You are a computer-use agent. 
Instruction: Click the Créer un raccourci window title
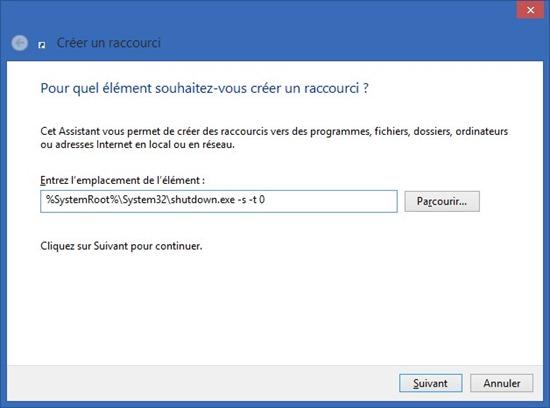click(x=108, y=43)
